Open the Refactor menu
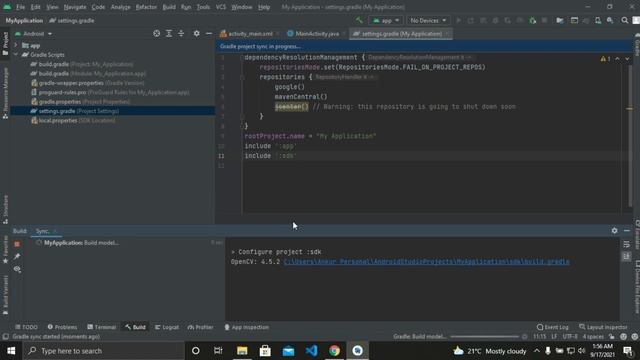This screenshot has width=640, height=360. [146, 7]
